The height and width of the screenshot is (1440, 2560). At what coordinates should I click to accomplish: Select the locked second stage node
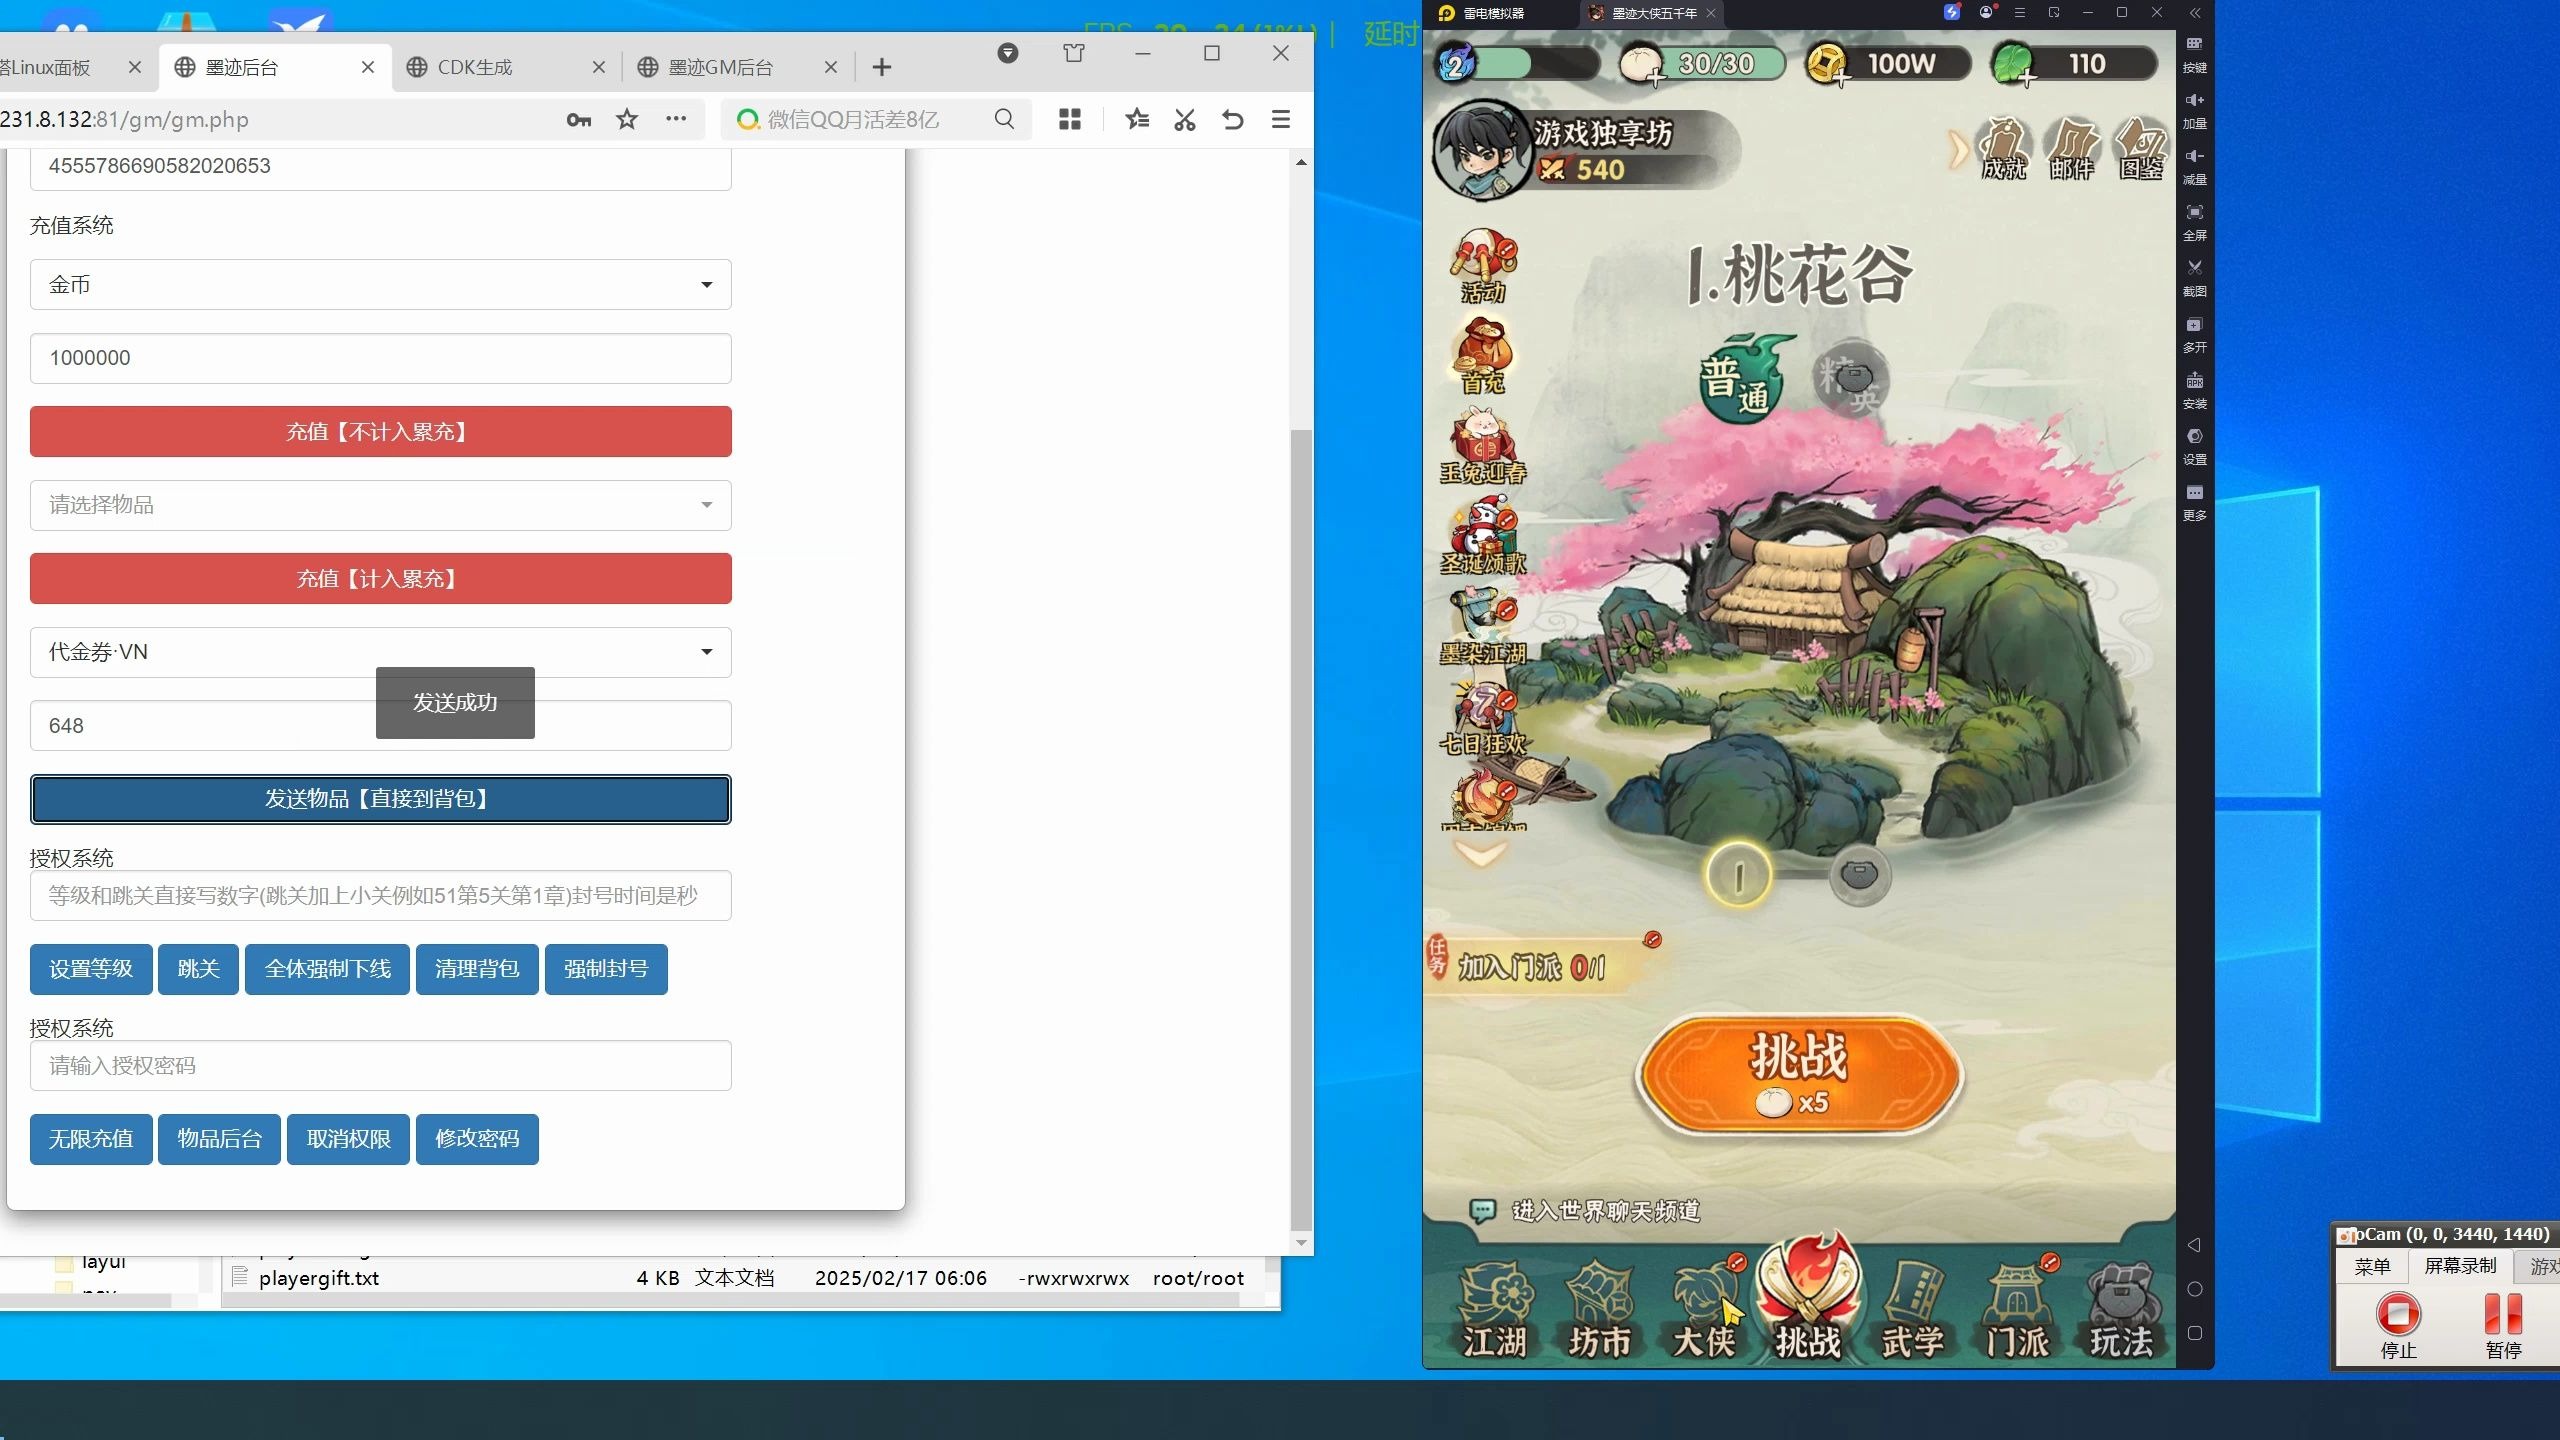coord(1860,876)
